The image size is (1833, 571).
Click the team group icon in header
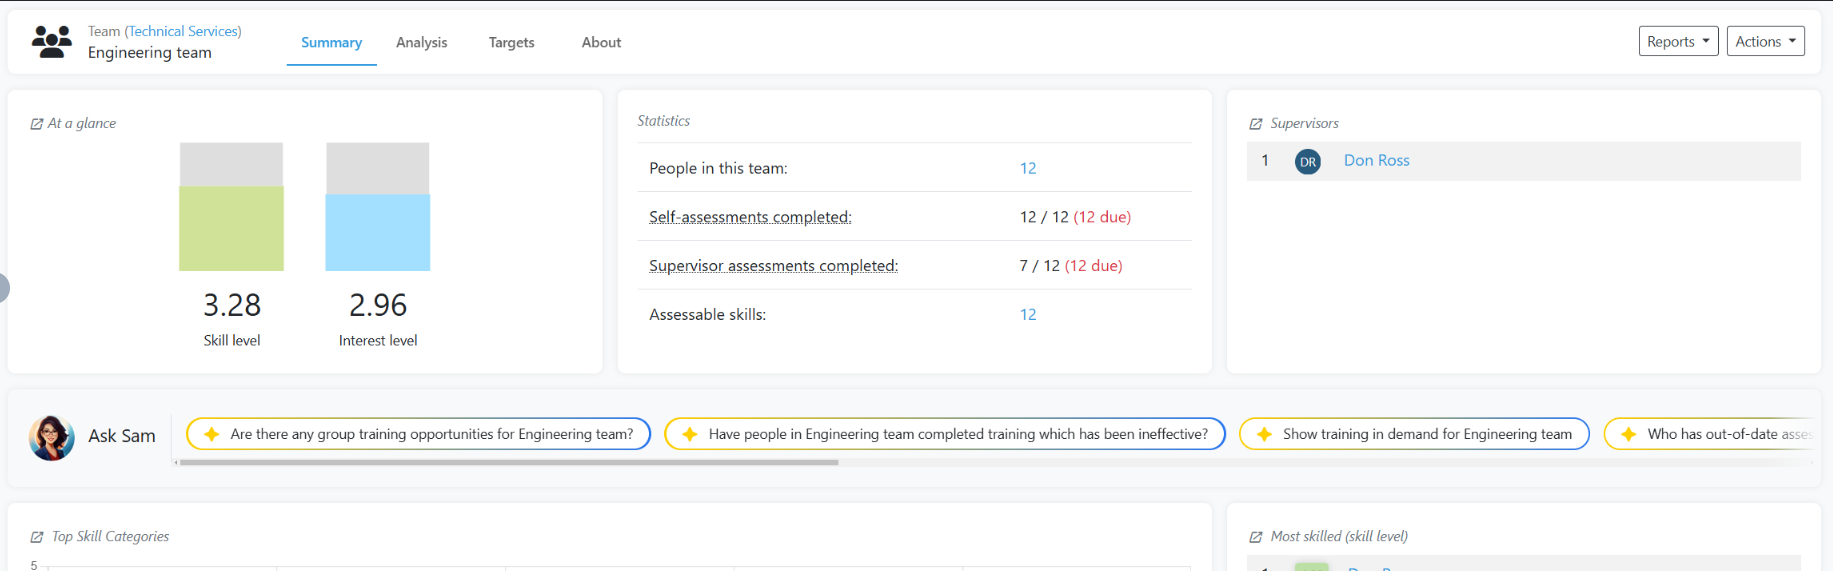click(x=52, y=42)
